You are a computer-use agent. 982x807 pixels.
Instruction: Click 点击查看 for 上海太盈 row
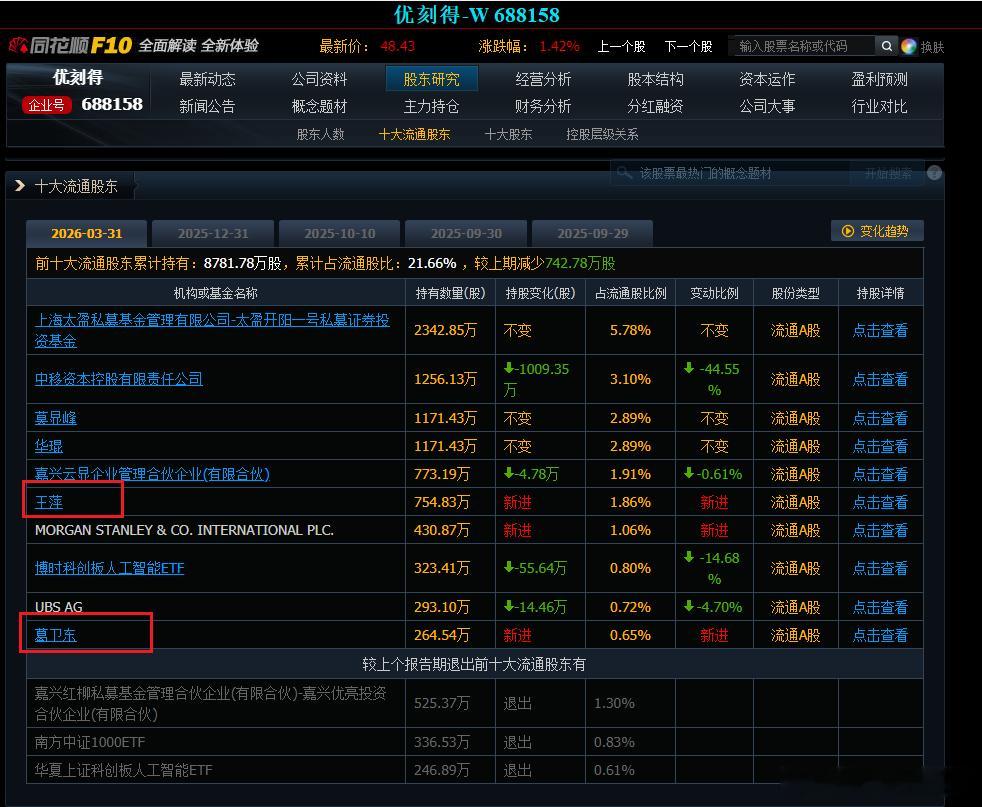click(x=880, y=330)
